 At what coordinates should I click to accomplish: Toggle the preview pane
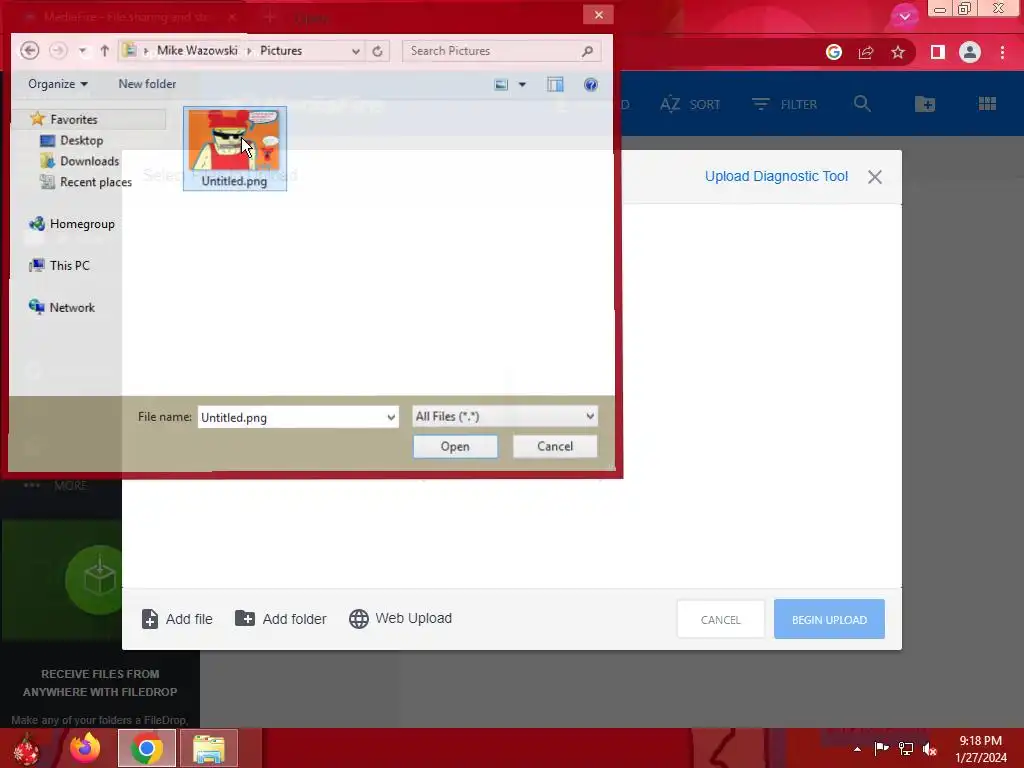click(x=555, y=84)
